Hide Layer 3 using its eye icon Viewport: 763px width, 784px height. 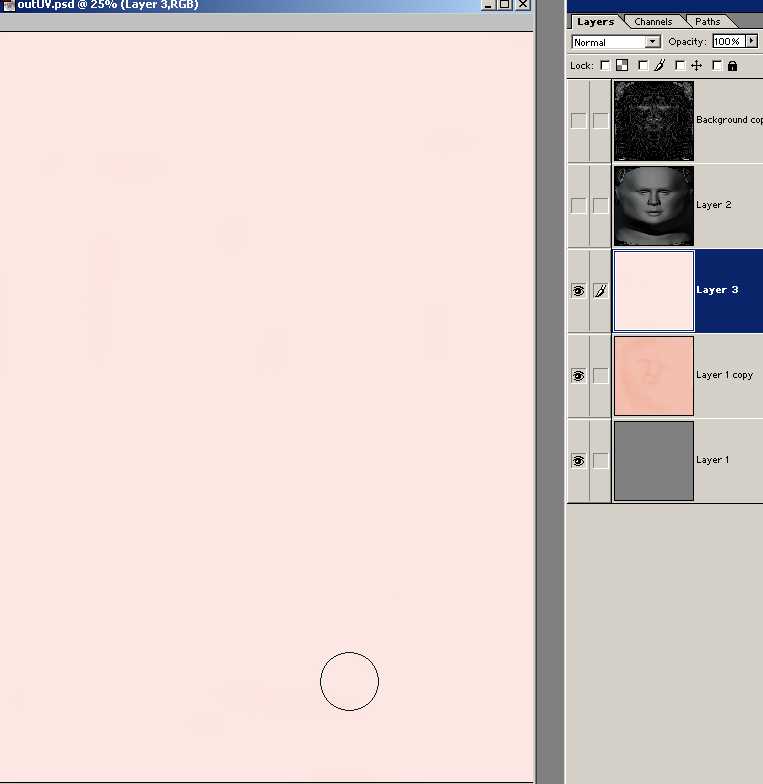pos(578,291)
